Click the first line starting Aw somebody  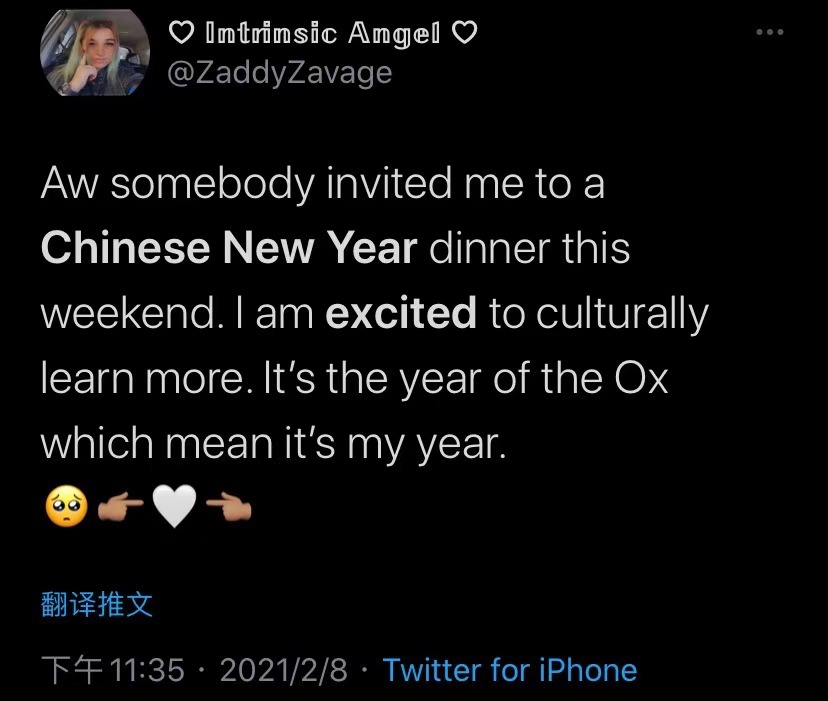coord(323,184)
